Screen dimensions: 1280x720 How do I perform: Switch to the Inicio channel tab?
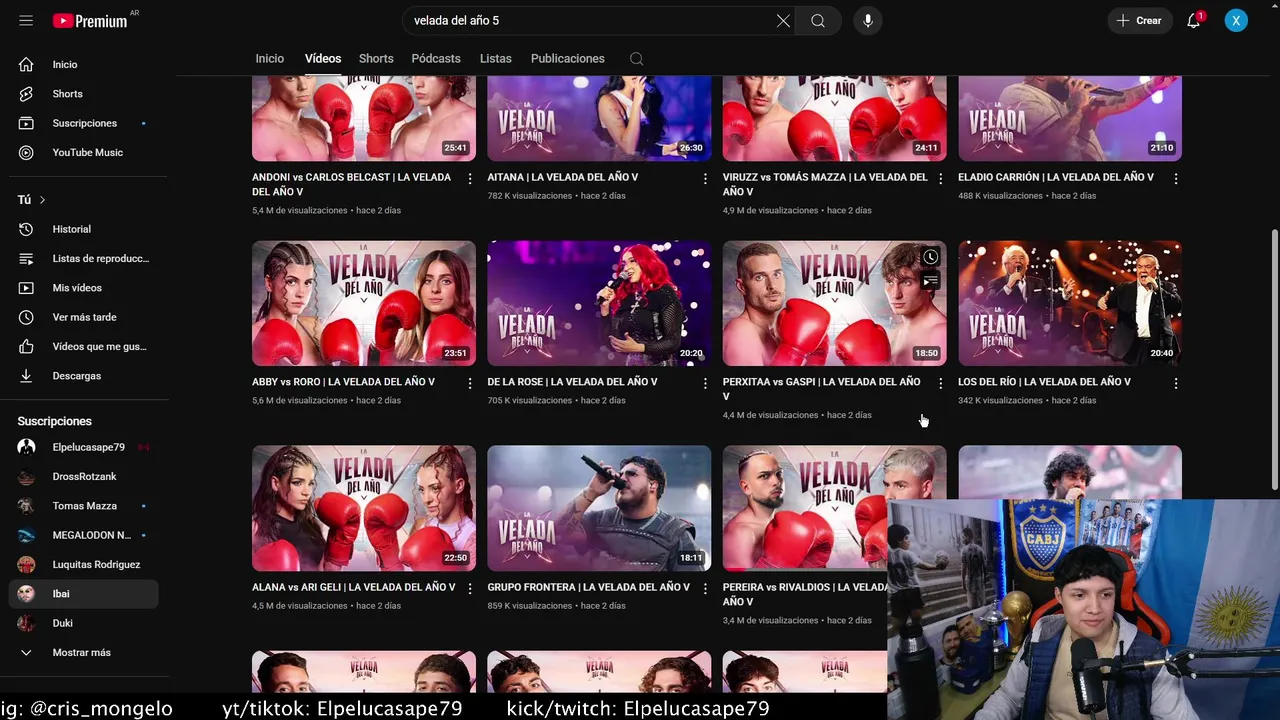(269, 59)
